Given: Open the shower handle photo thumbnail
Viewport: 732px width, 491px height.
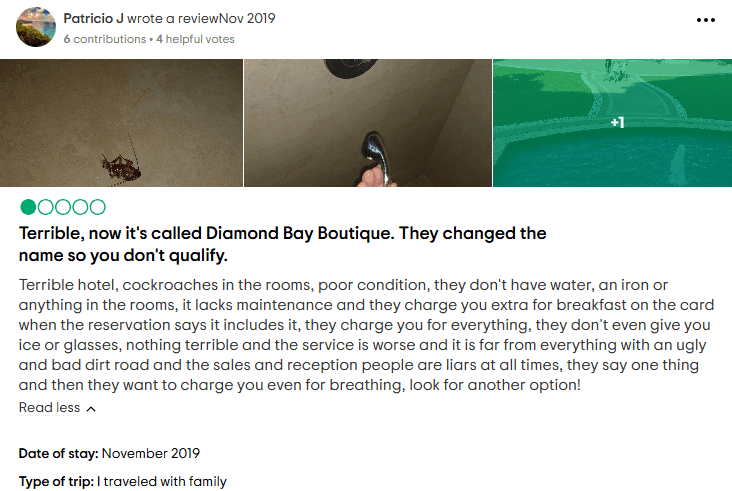Looking at the screenshot, I should pos(368,123).
